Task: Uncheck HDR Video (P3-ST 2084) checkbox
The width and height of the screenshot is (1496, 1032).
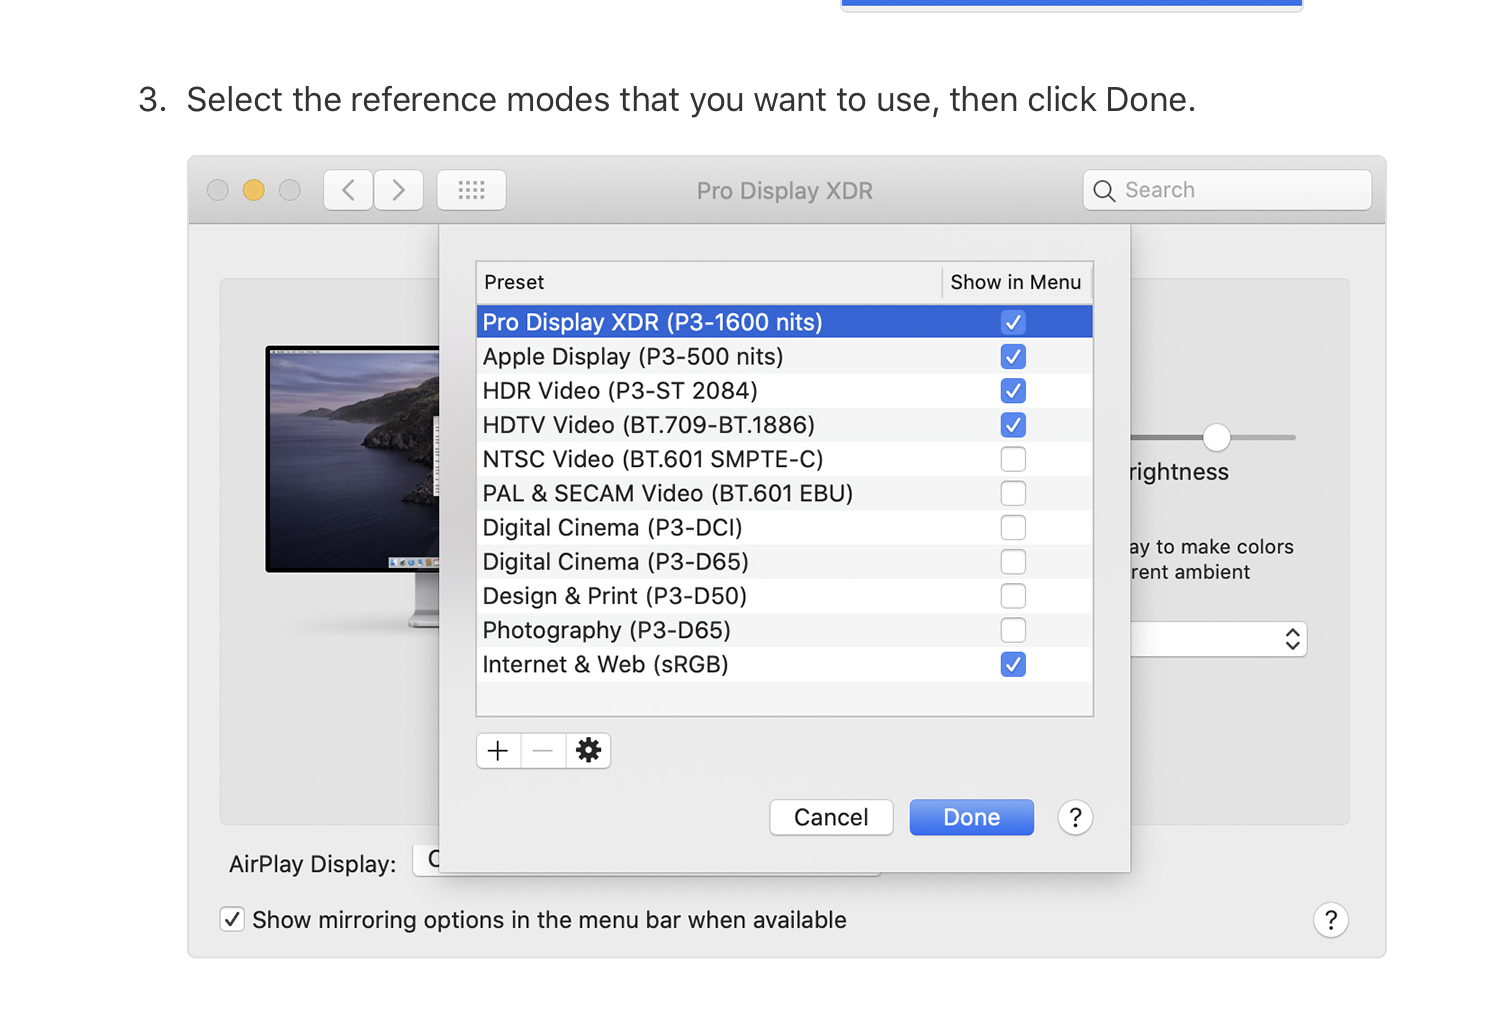Action: click(1013, 391)
